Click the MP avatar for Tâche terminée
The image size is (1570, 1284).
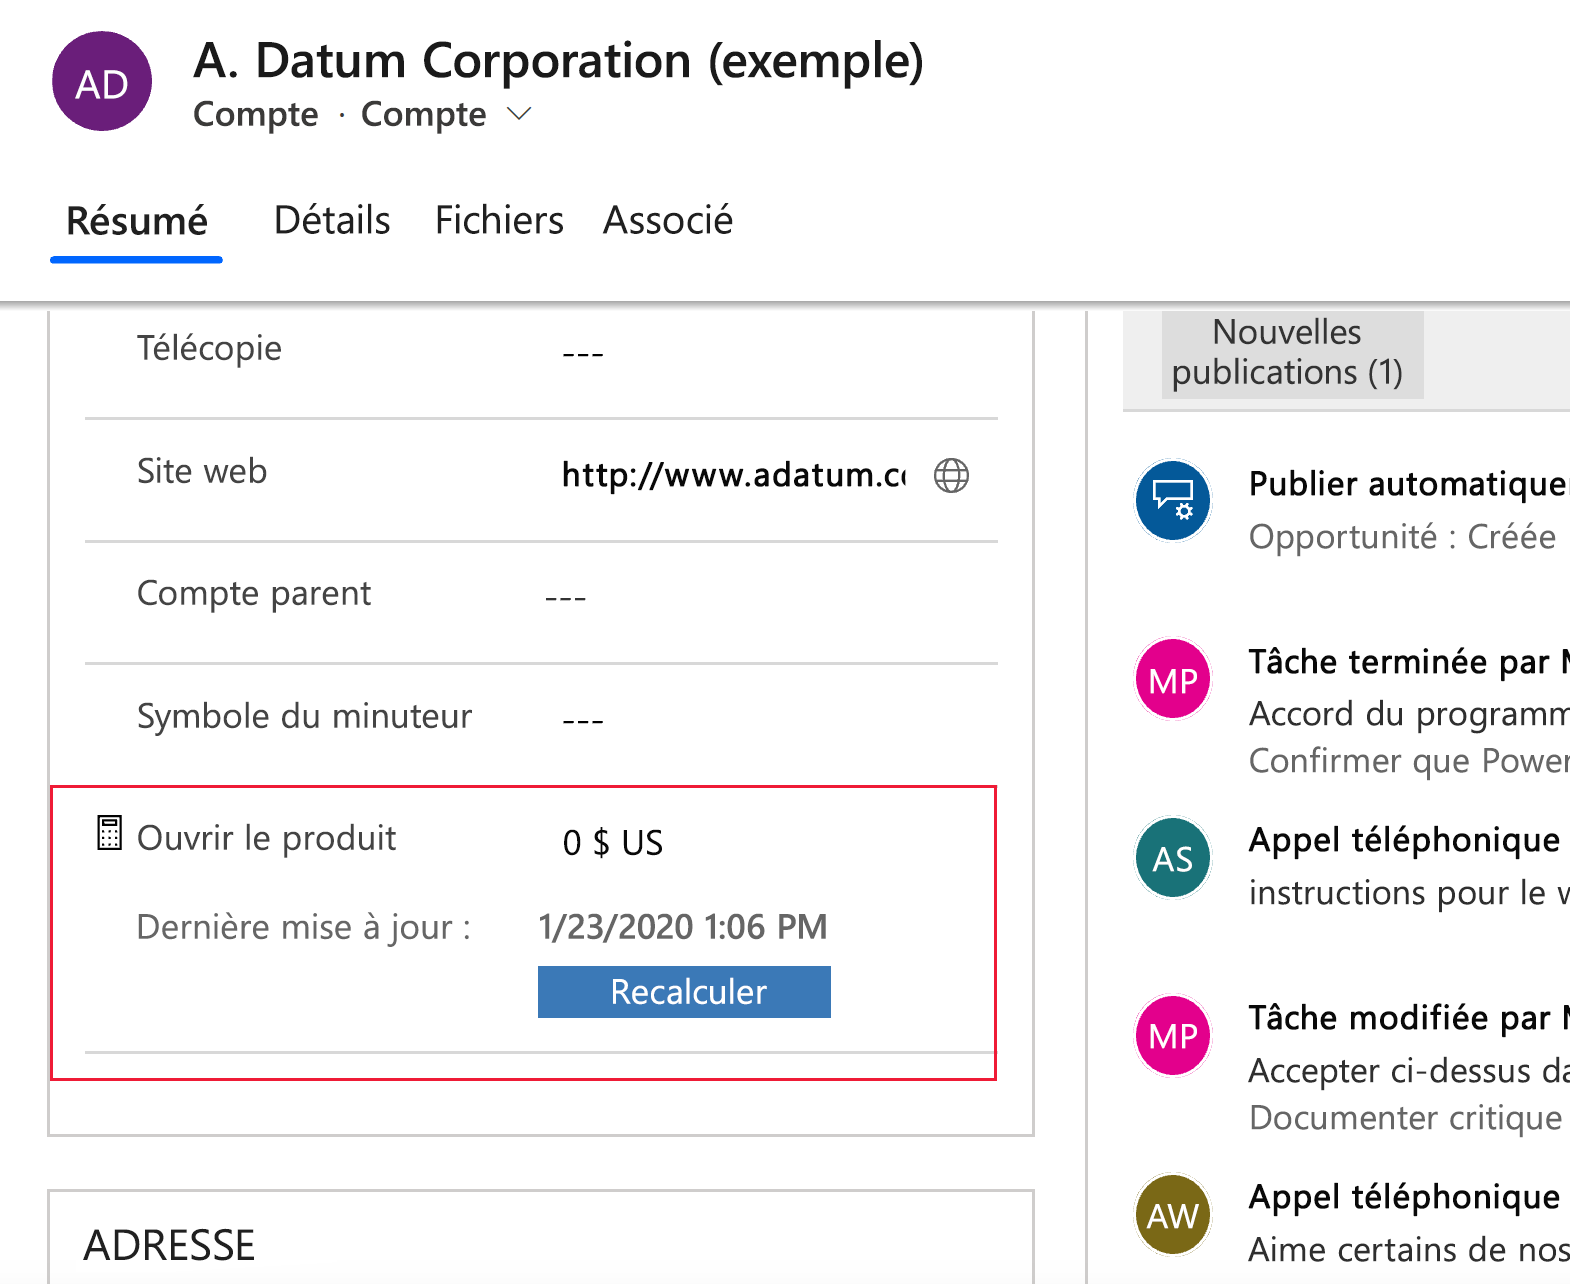1173,679
